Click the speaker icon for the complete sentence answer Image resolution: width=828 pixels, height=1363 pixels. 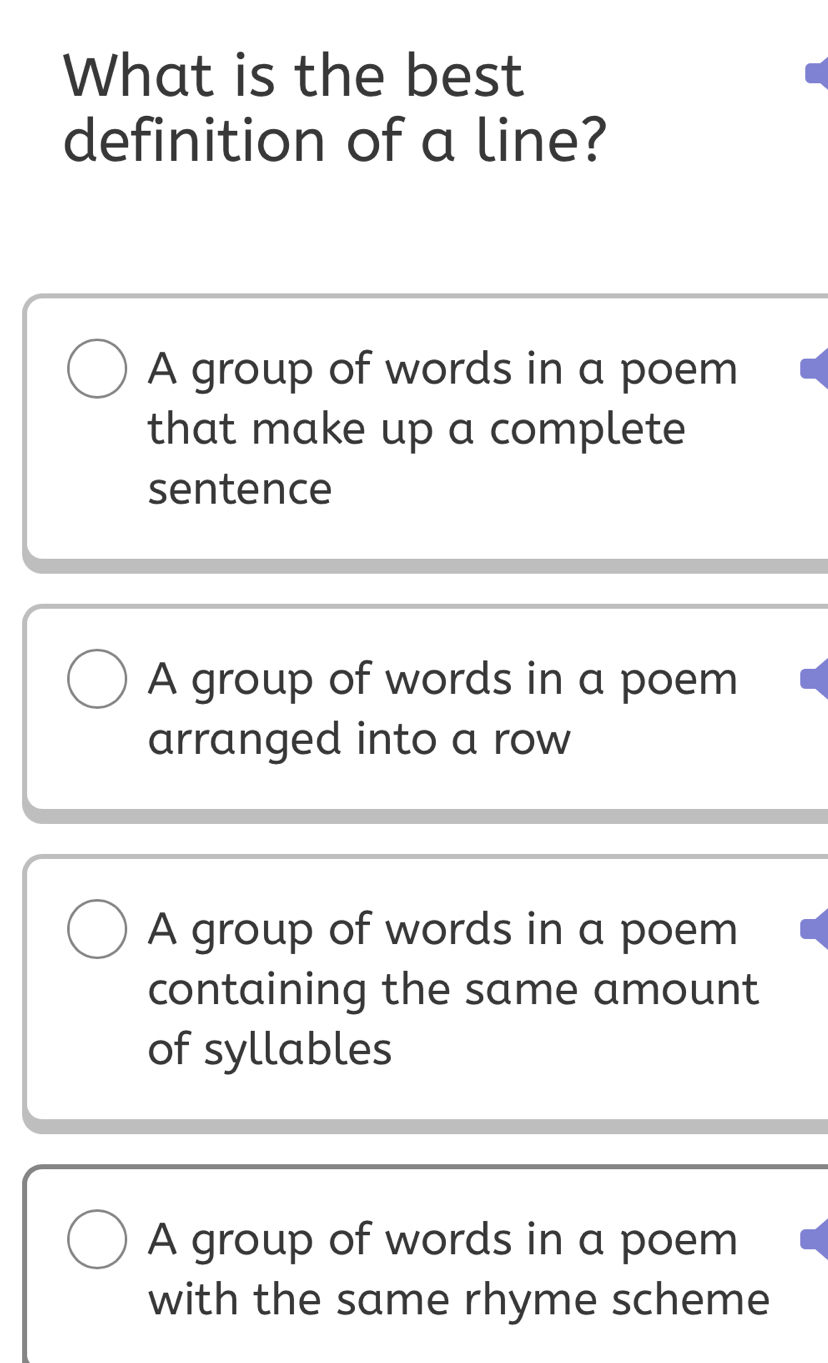[820, 368]
